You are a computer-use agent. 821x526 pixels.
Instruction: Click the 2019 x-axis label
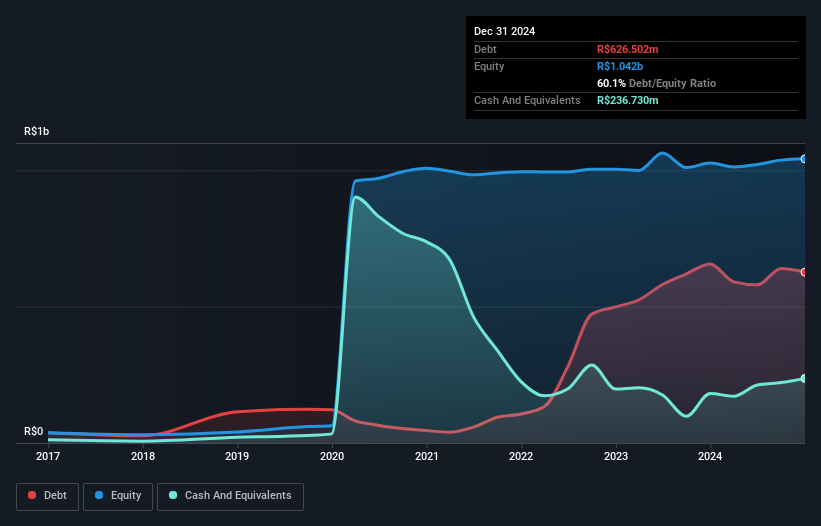pos(237,456)
